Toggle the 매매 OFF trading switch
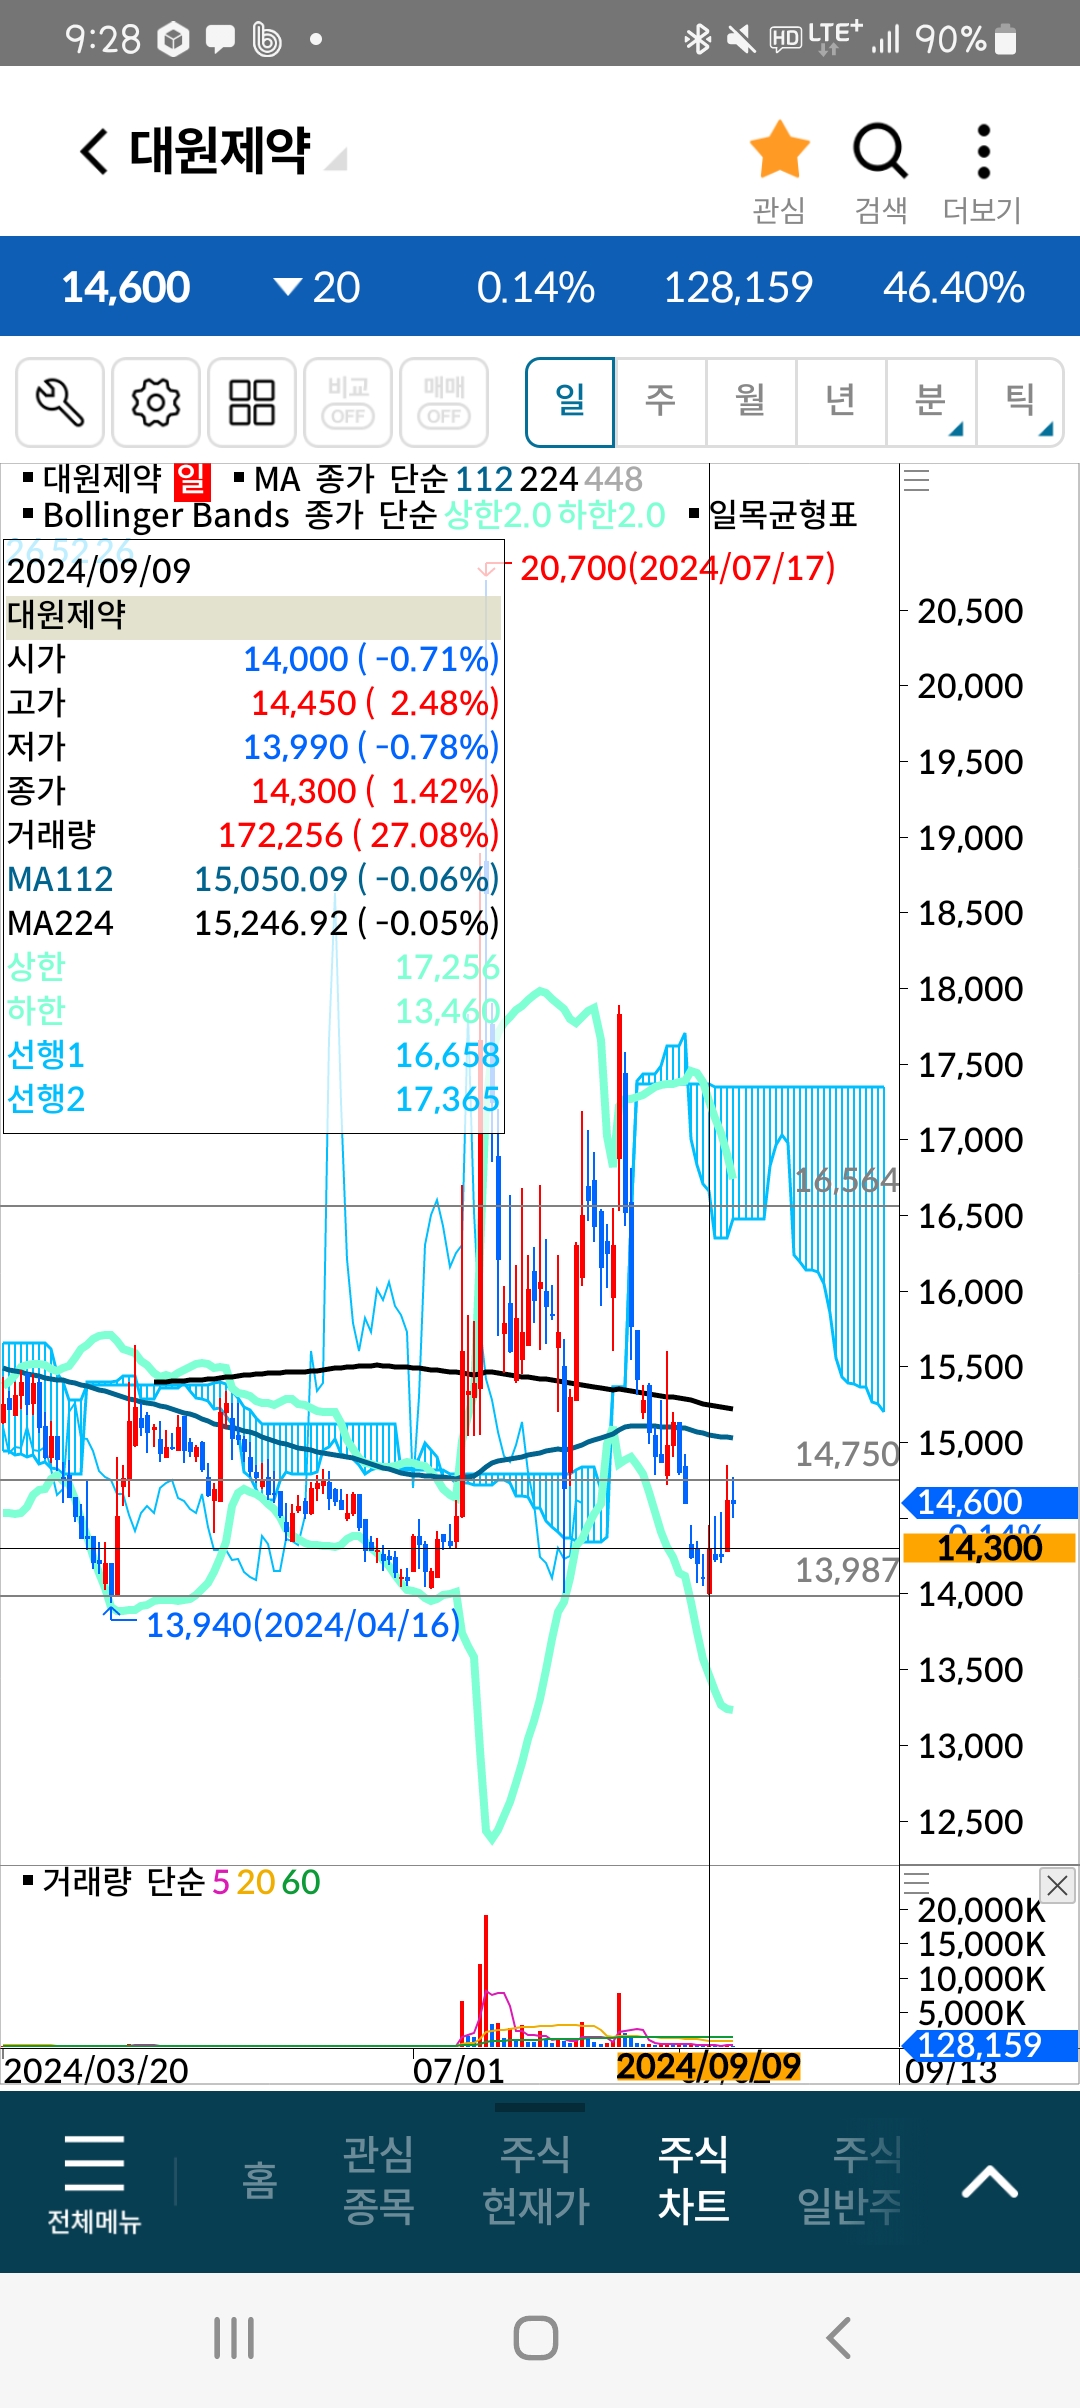Image resolution: width=1080 pixels, height=2408 pixels. (444, 402)
